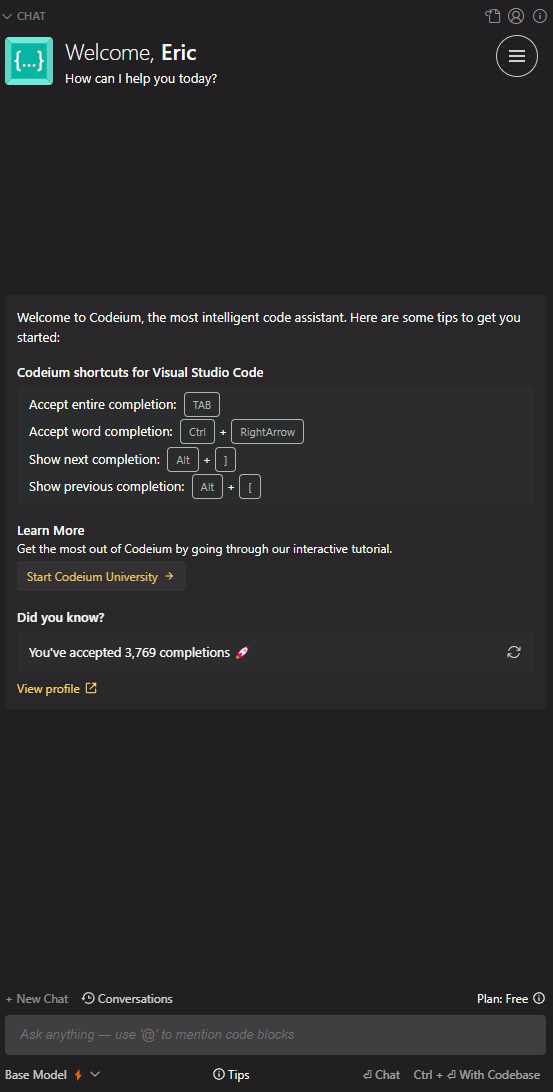Start a New Chat

(37, 999)
